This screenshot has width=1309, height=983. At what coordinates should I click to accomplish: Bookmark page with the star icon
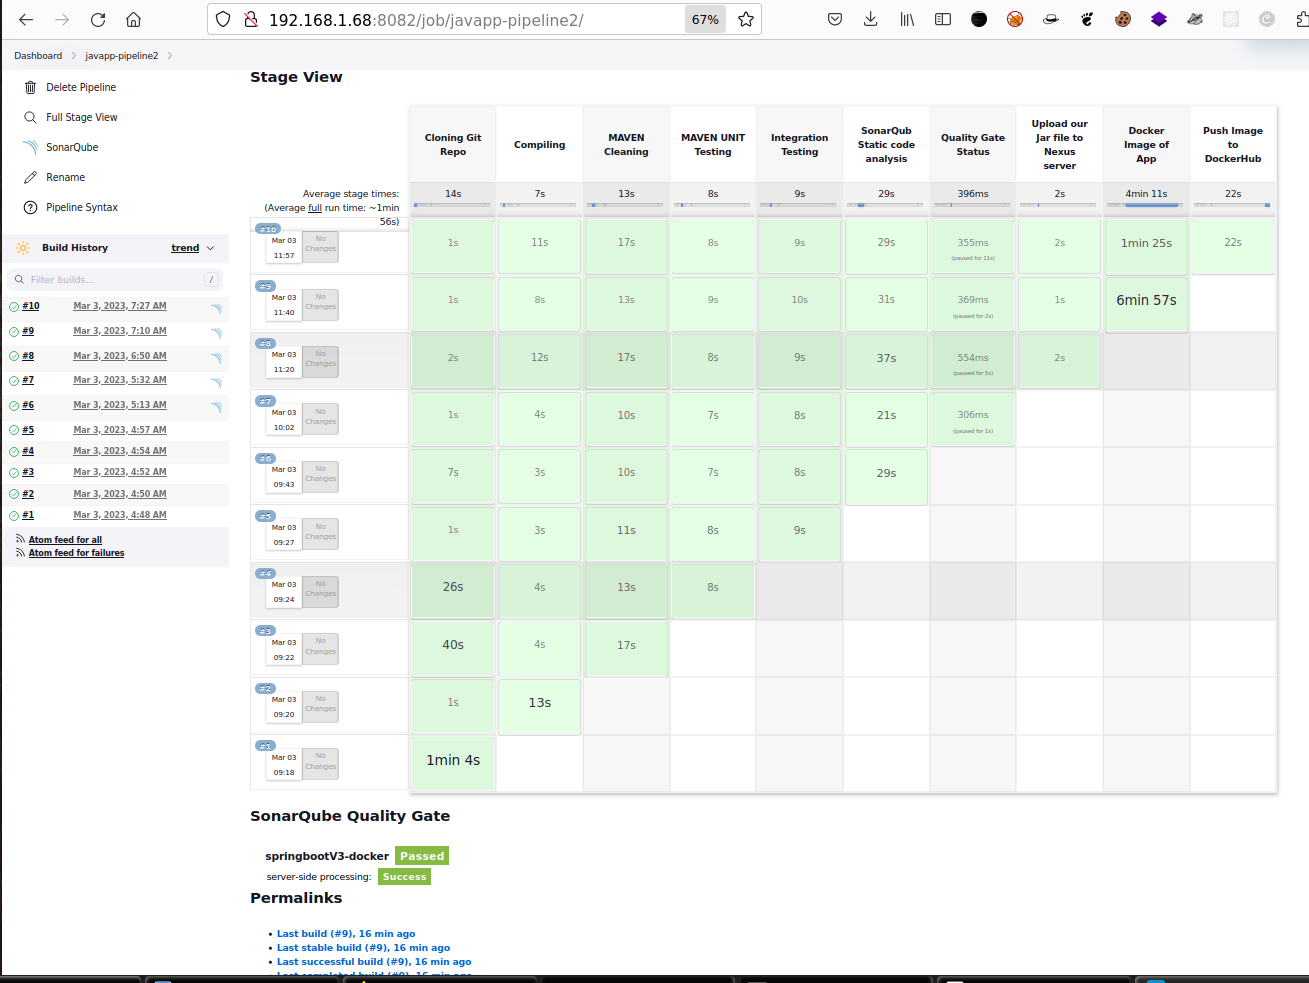pyautogui.click(x=746, y=19)
